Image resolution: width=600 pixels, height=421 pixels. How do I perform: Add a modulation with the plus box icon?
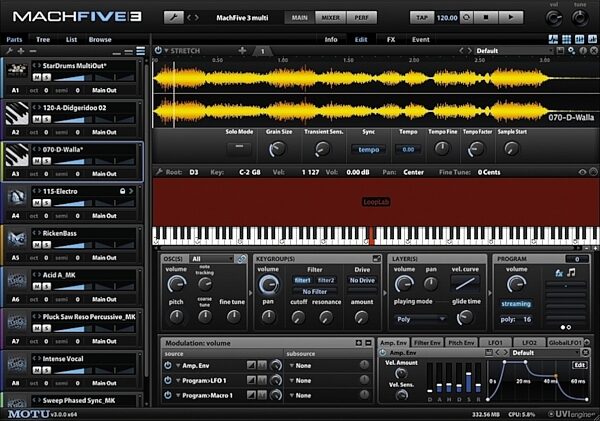[359, 343]
